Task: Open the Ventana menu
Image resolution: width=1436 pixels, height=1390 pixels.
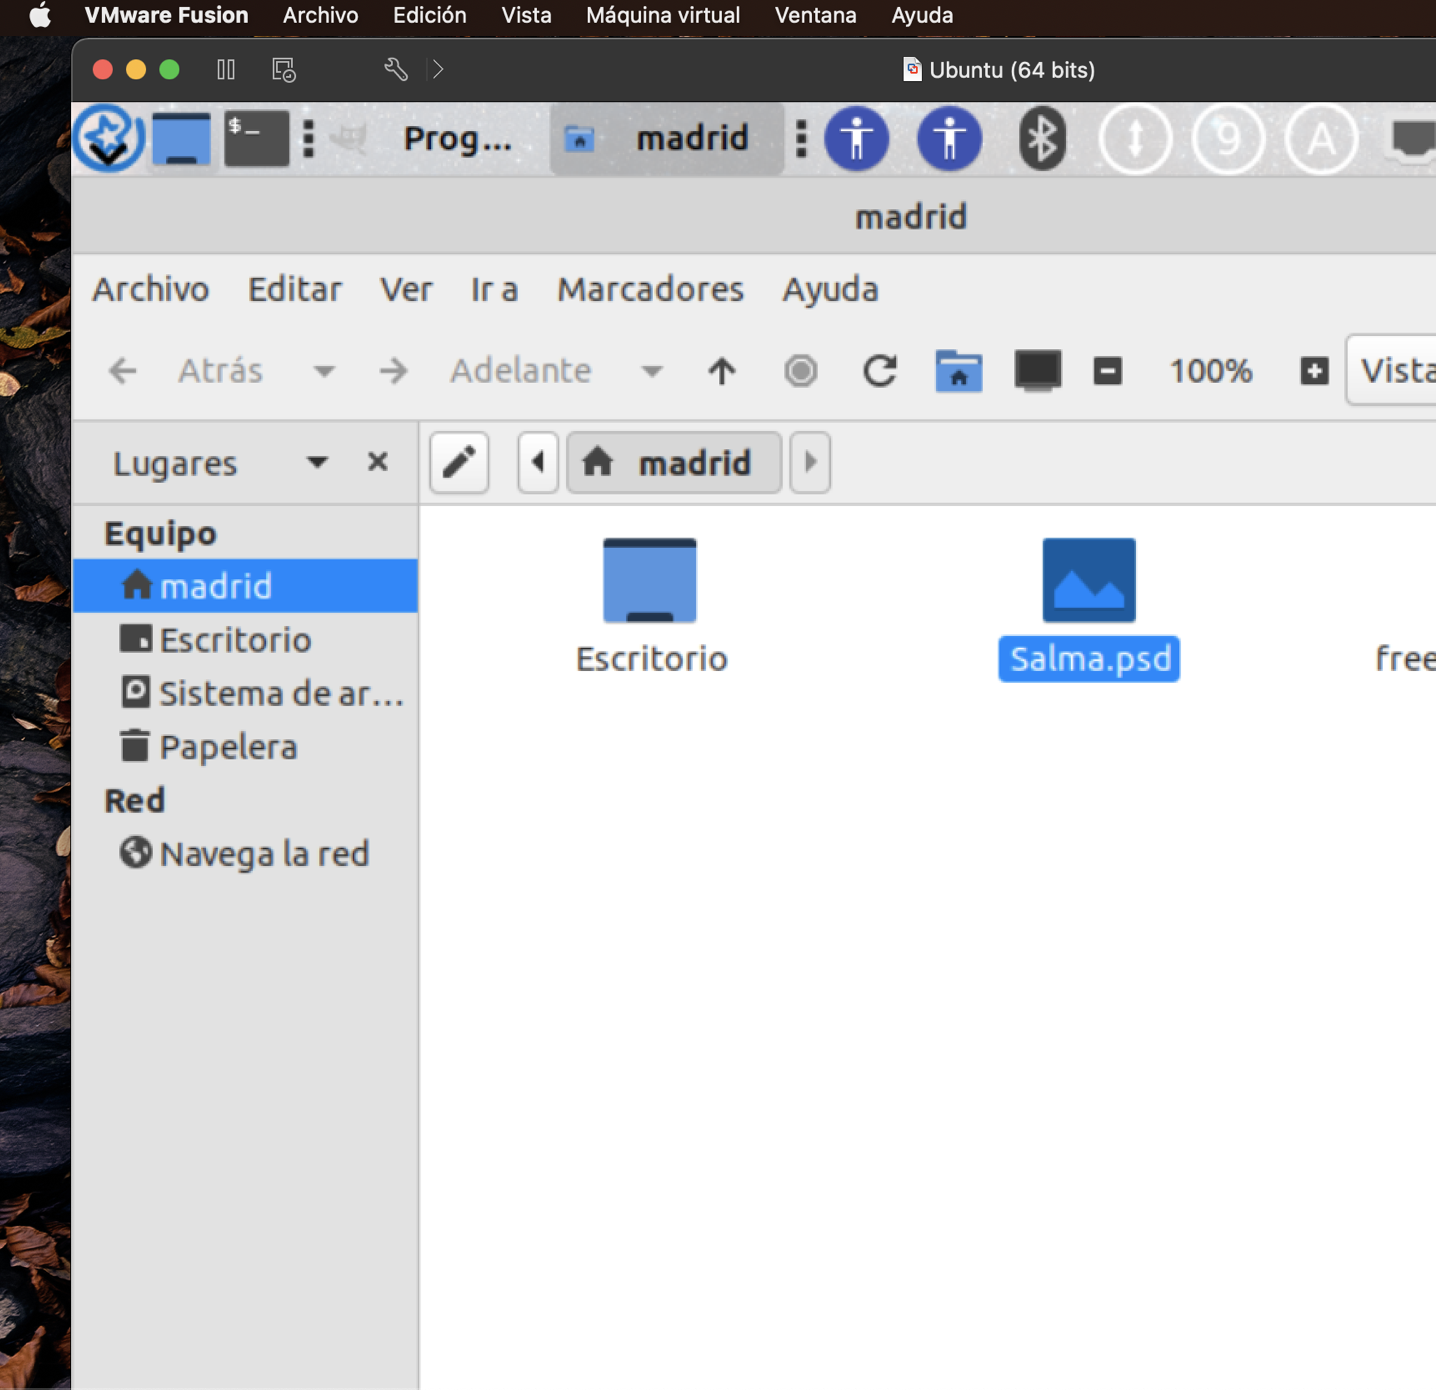Action: click(815, 16)
